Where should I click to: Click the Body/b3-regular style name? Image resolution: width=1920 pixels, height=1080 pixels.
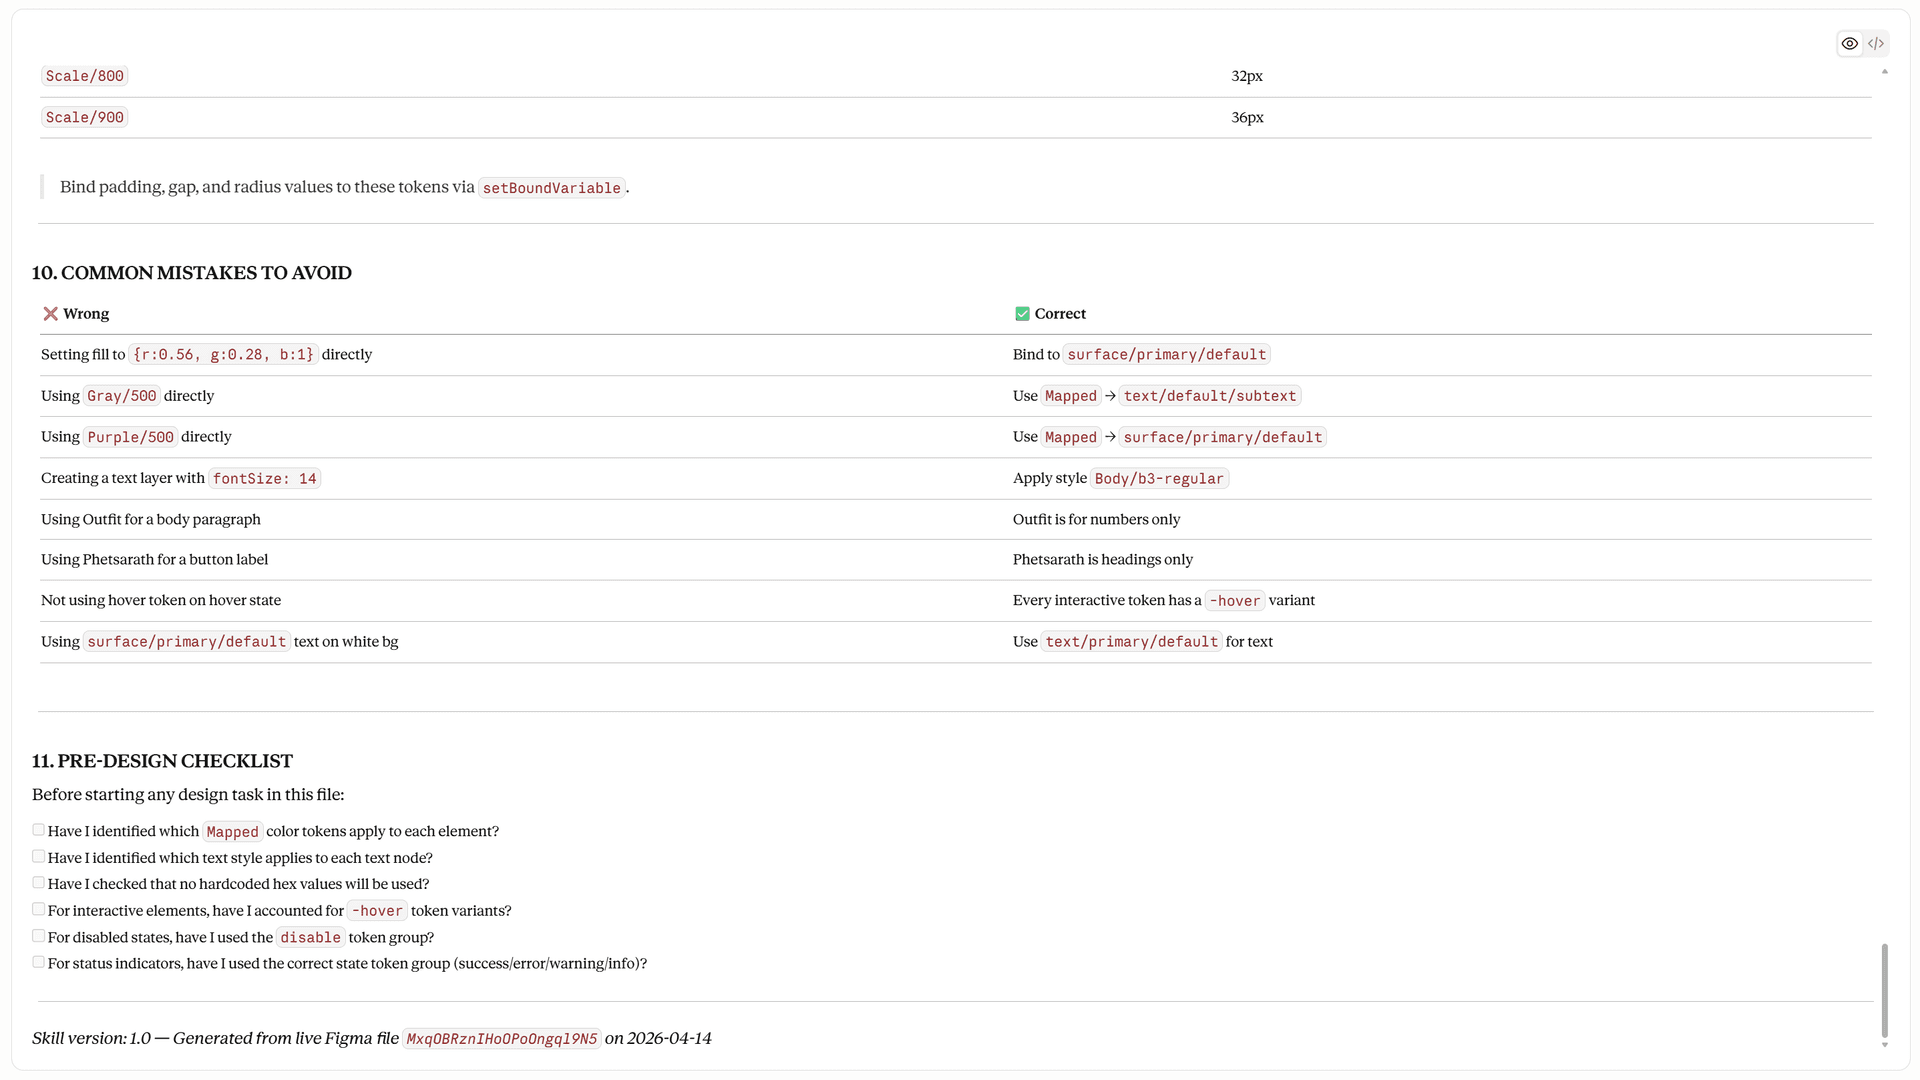1159,479
